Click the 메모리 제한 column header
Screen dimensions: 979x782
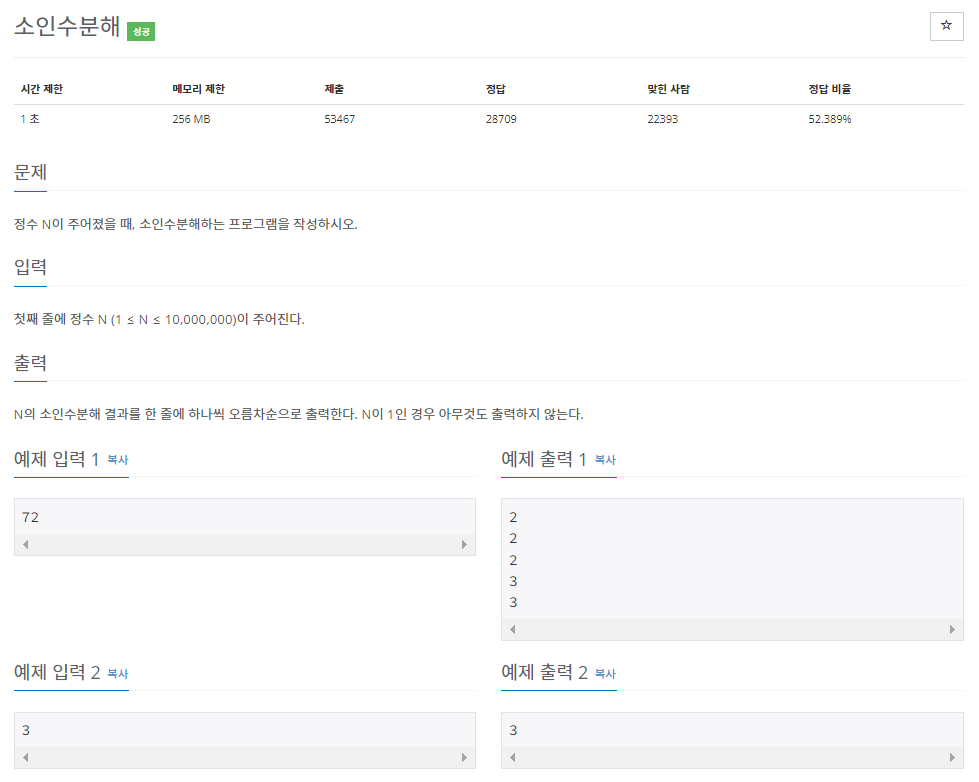click(199, 89)
